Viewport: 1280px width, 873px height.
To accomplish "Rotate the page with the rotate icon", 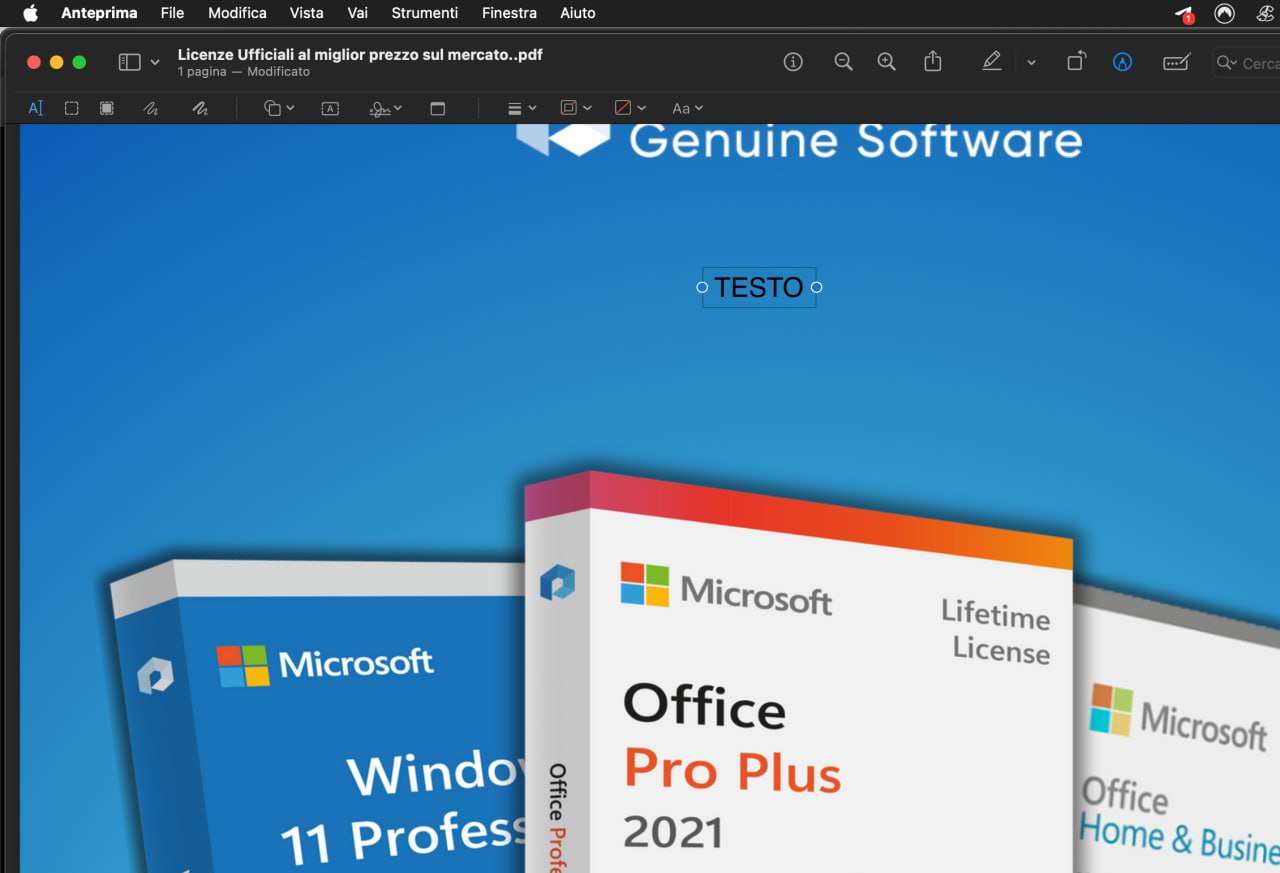I will tap(1076, 62).
